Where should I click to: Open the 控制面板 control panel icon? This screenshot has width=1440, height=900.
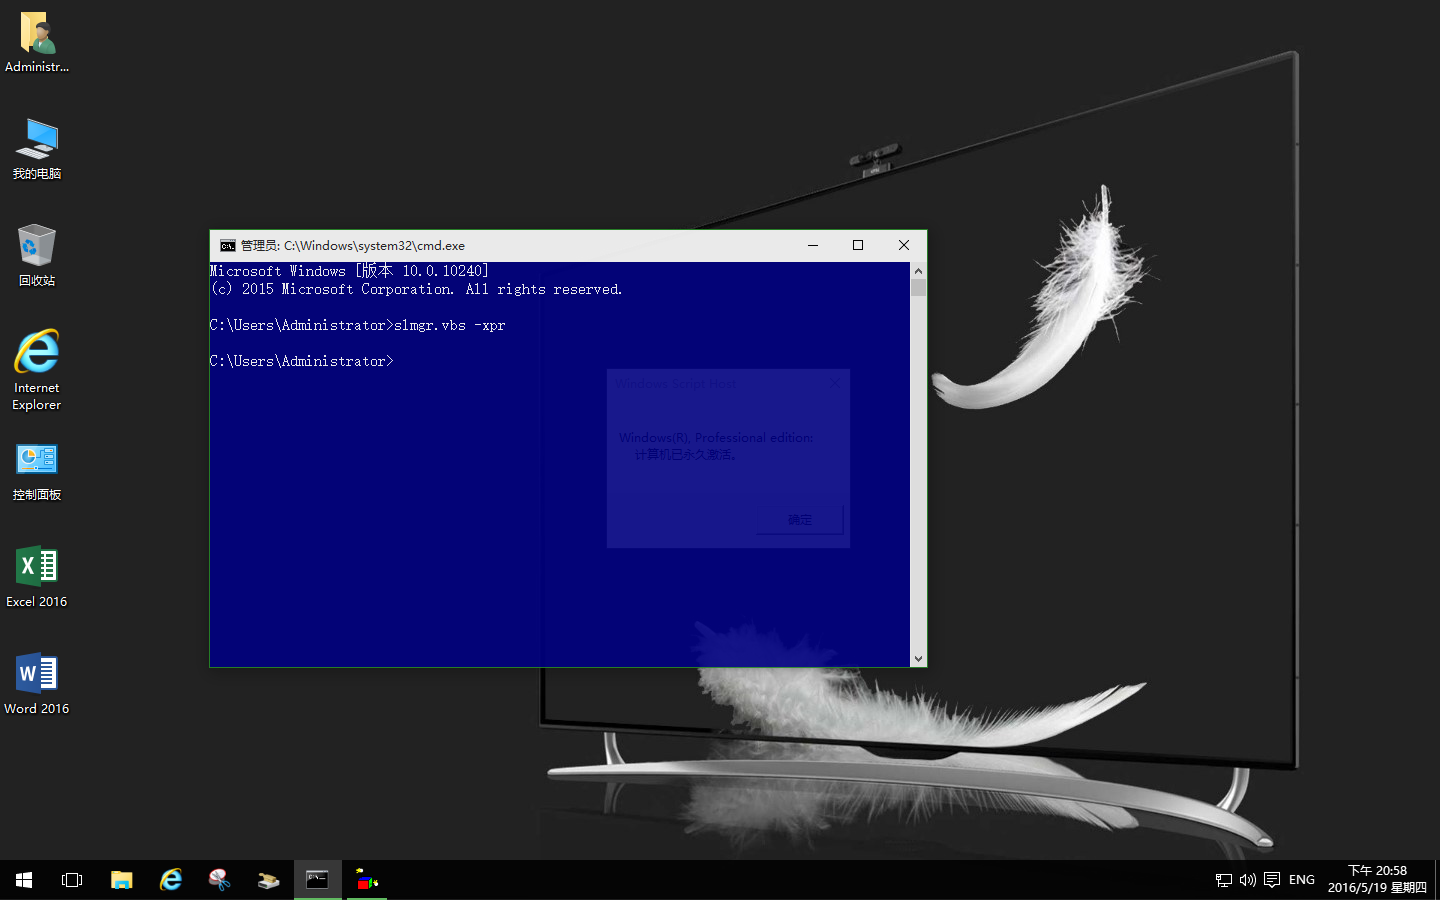37,472
